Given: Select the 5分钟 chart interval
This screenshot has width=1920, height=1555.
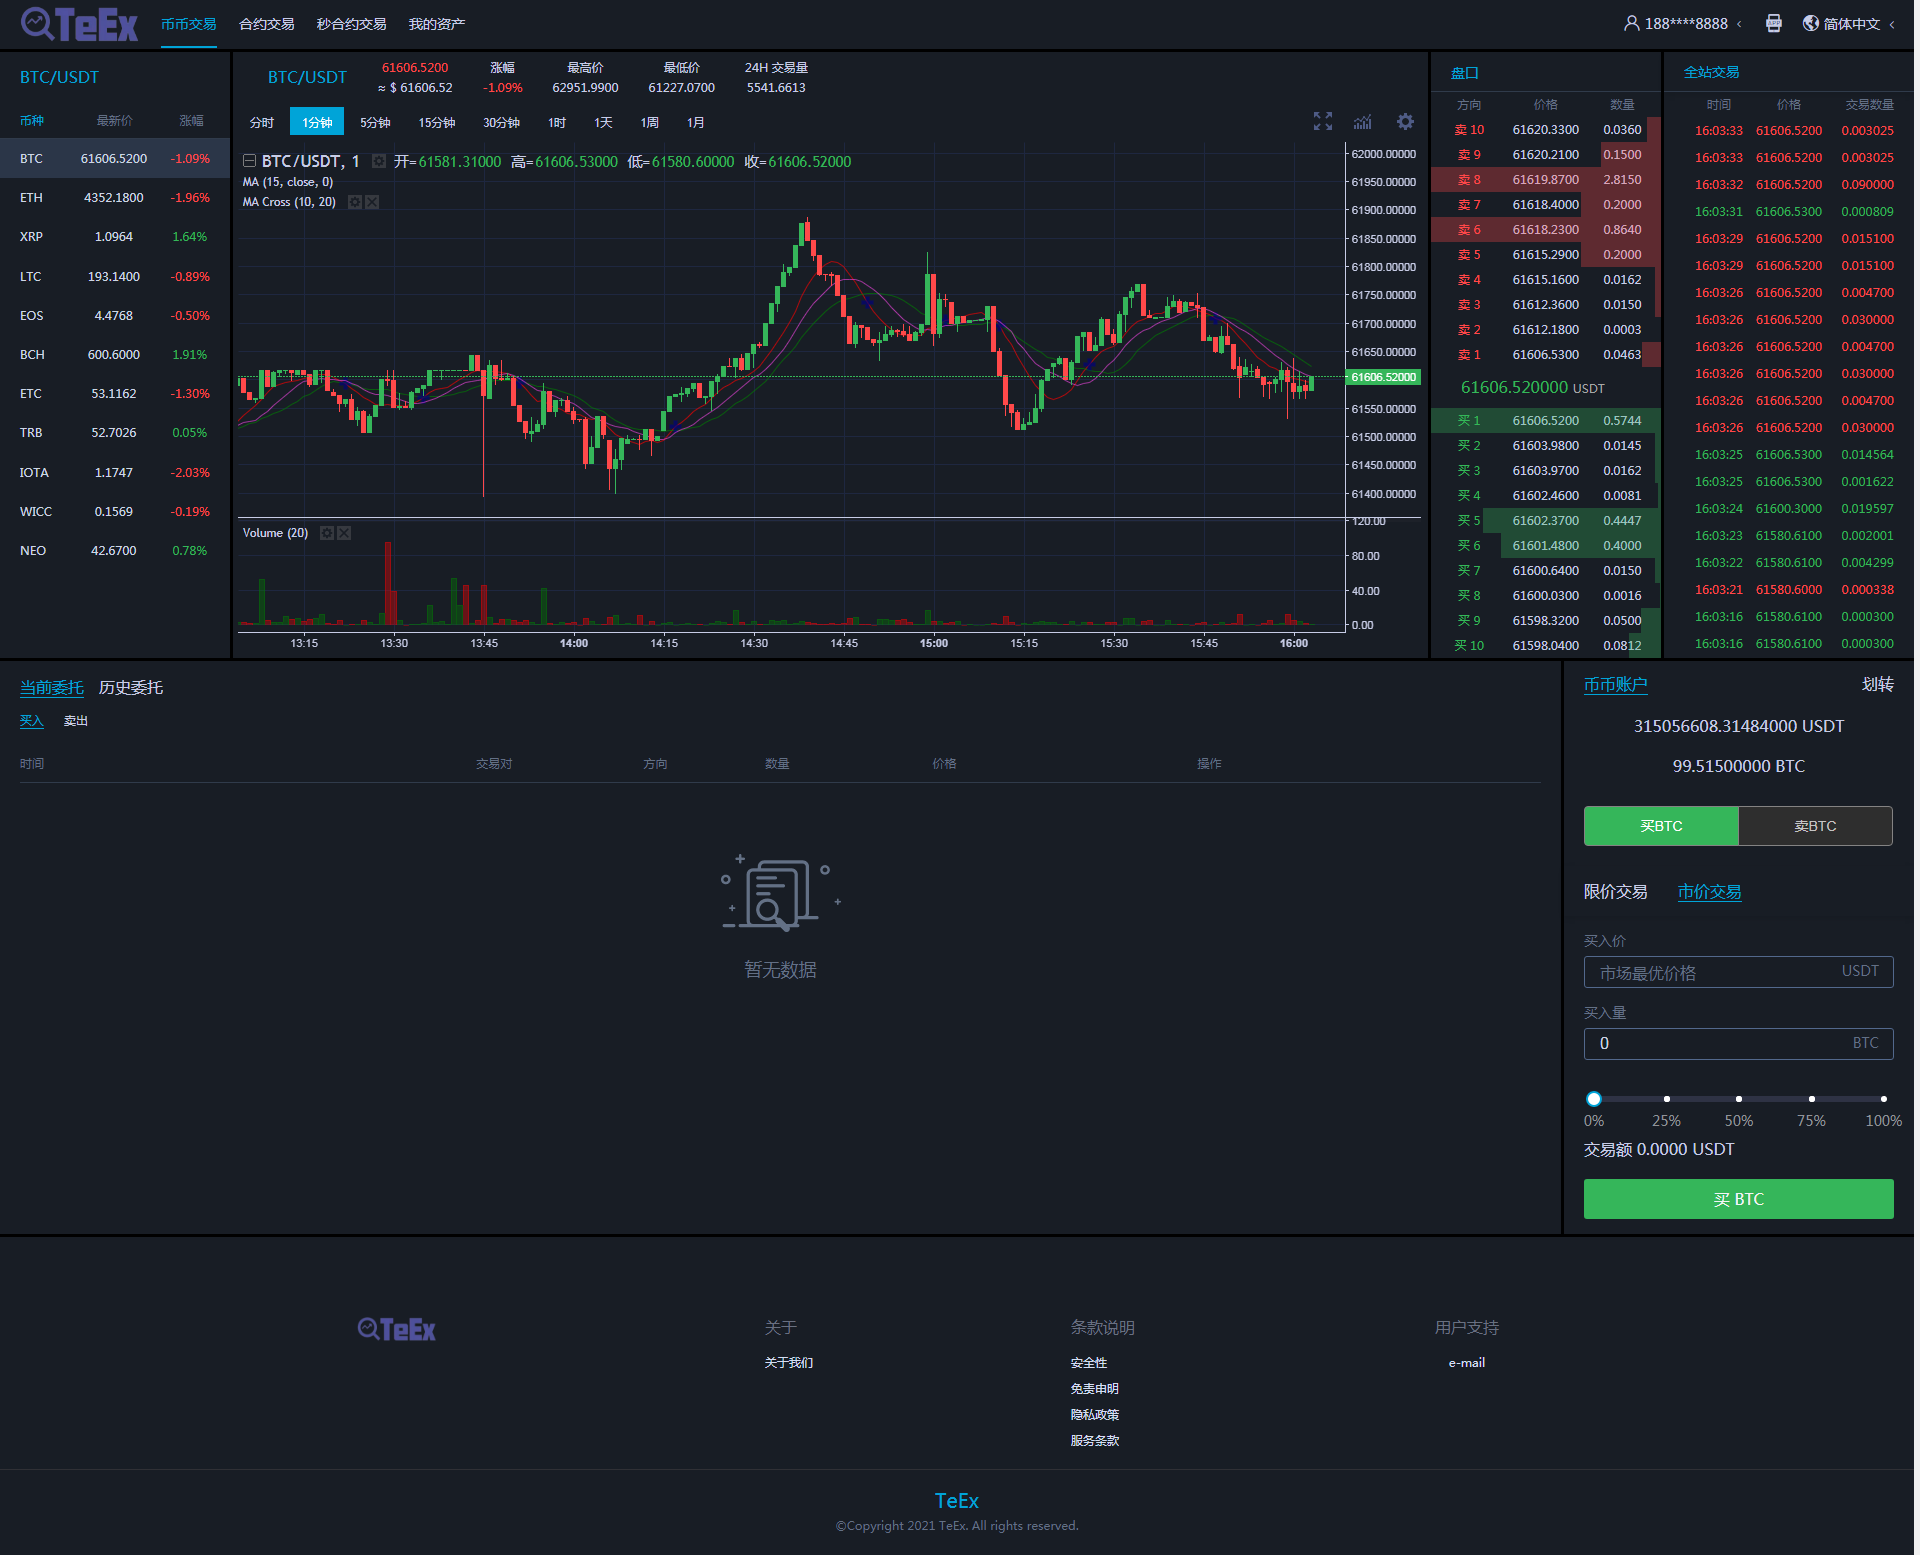Looking at the screenshot, I should [x=375, y=122].
